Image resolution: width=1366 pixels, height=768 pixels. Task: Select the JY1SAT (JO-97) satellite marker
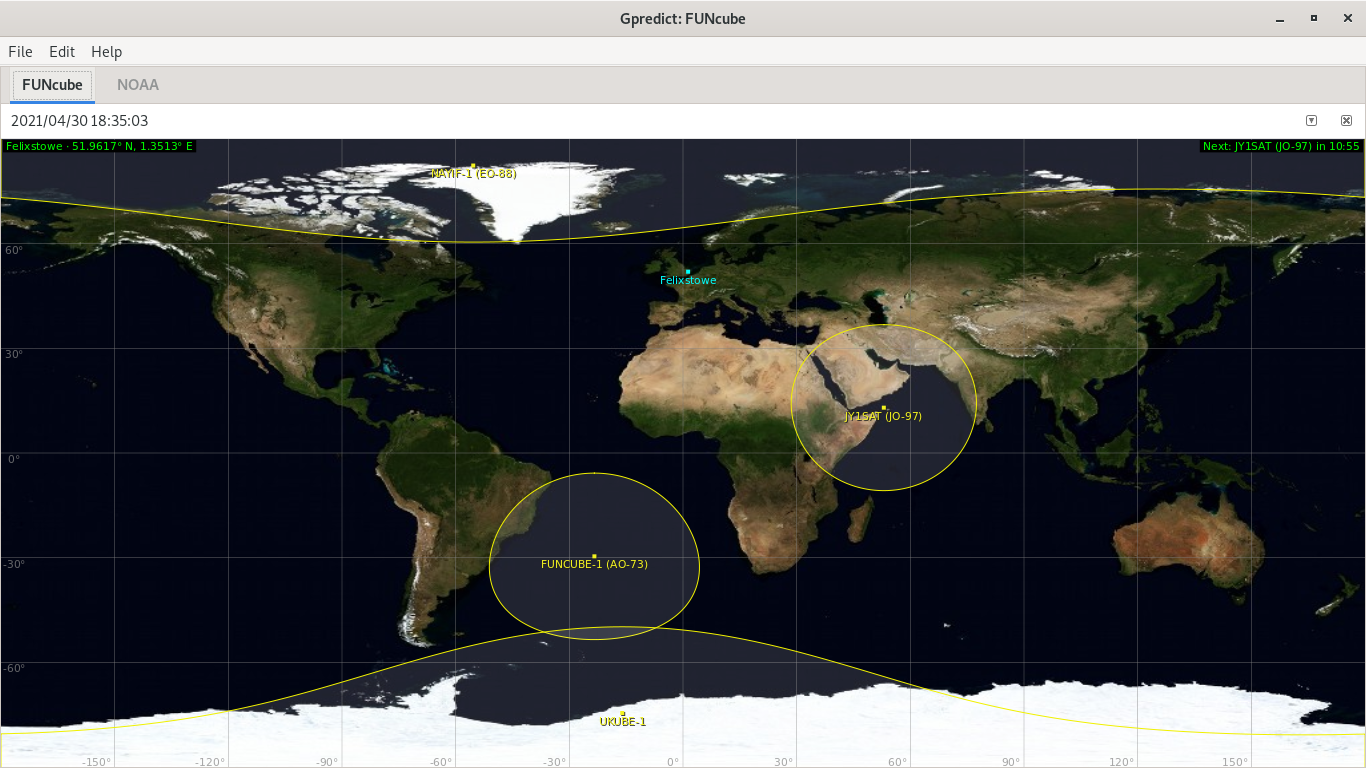click(884, 407)
